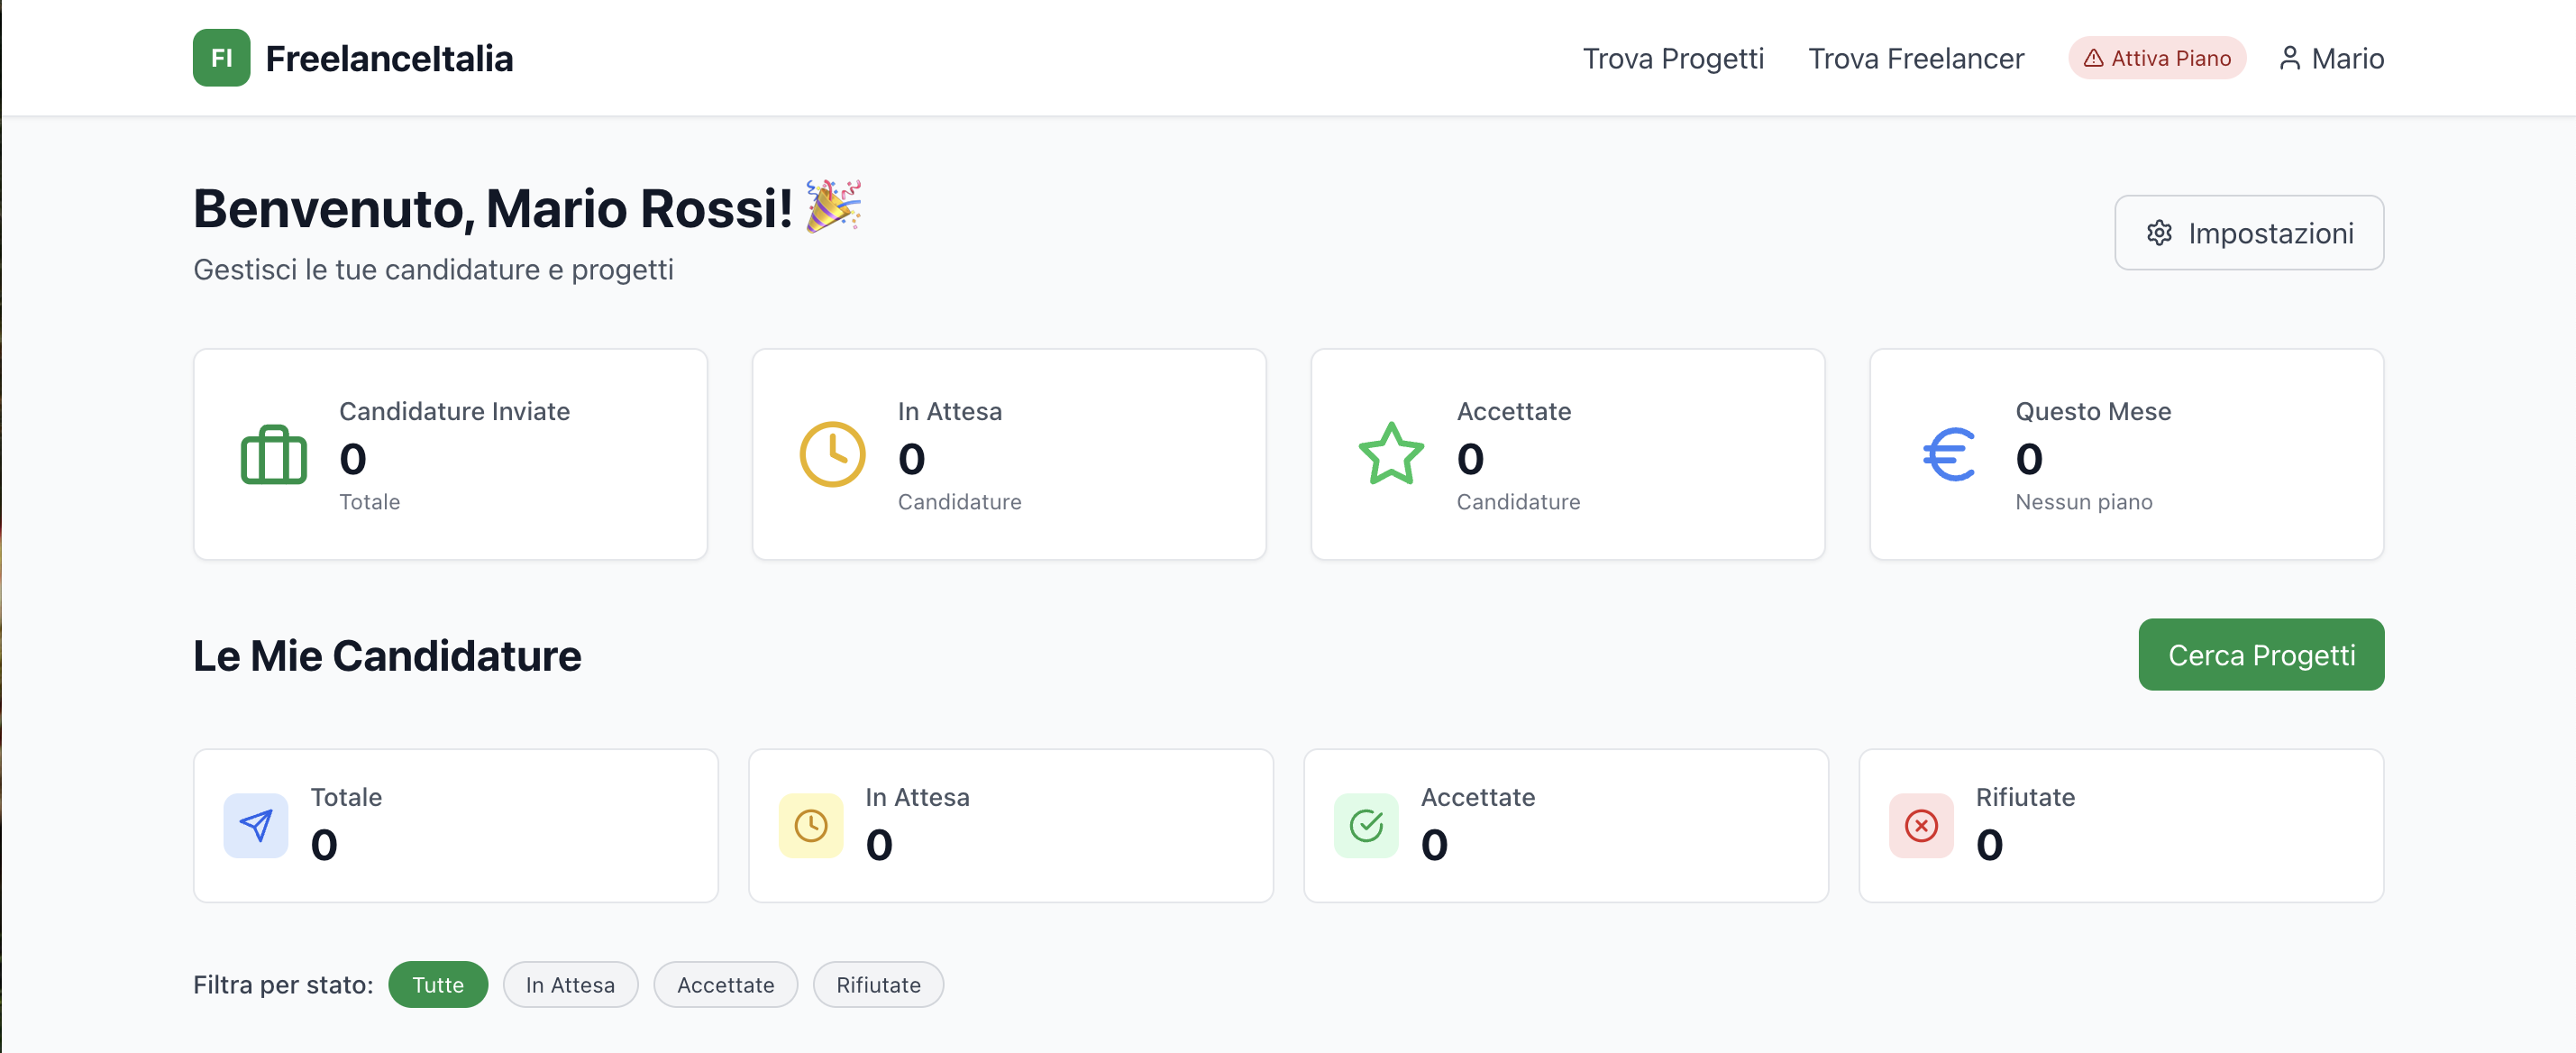The image size is (2576, 1053).
Task: Select the Tutte status filter
Action: (438, 984)
